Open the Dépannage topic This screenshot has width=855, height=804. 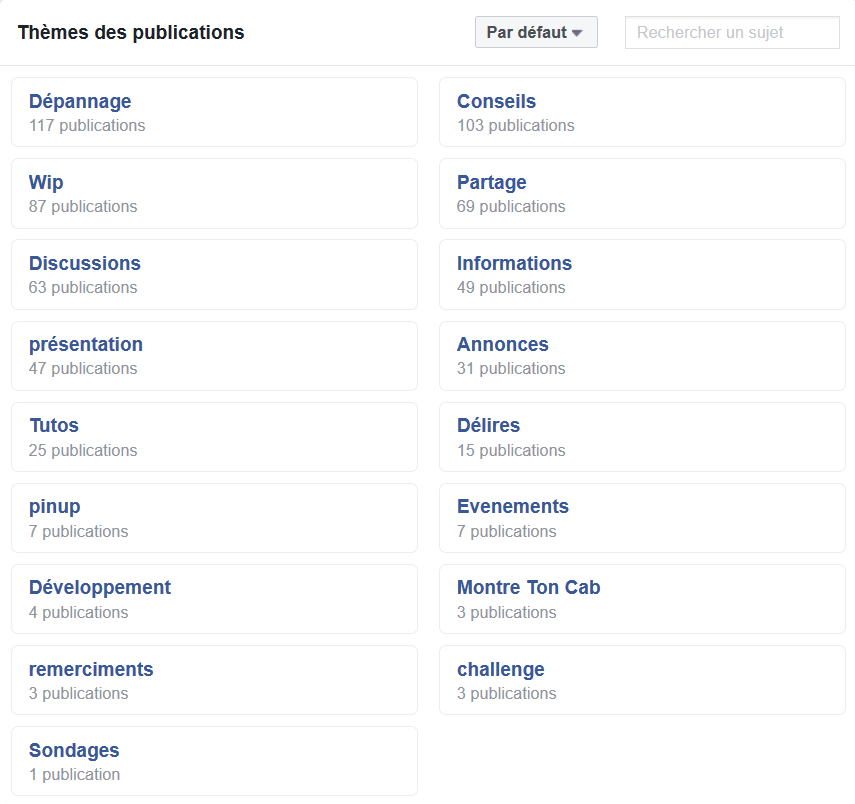coord(80,102)
